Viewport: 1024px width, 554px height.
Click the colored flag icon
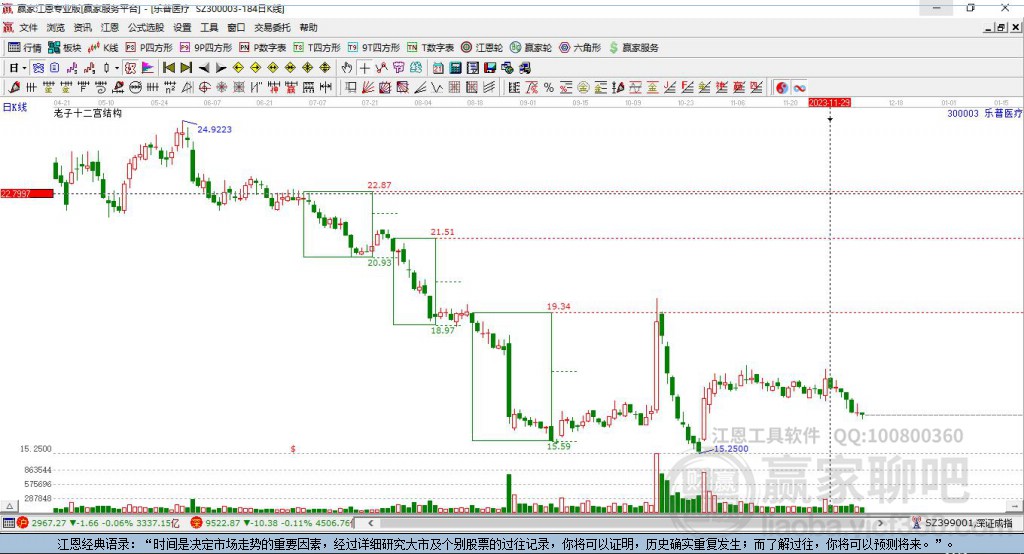(x=148, y=68)
